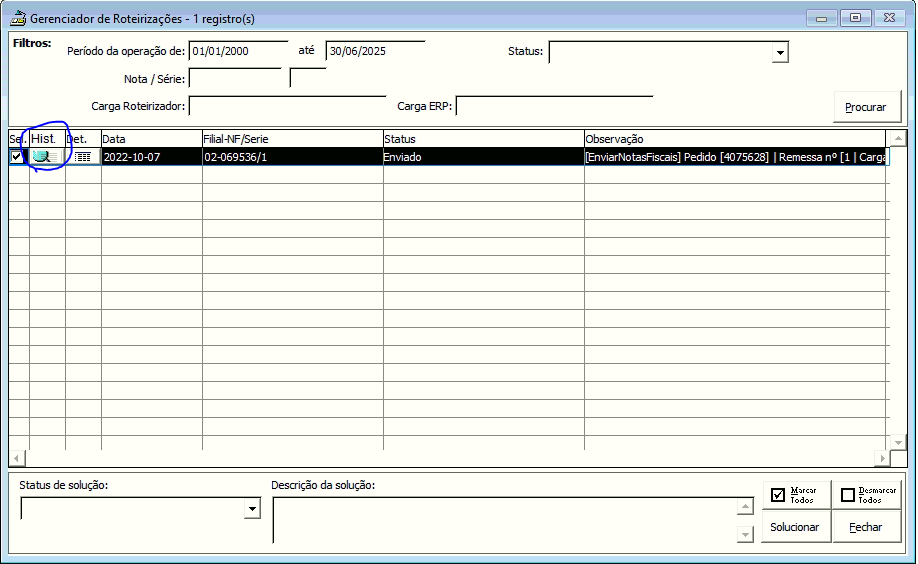Focus the start date field 01/01/2000

tap(238, 51)
